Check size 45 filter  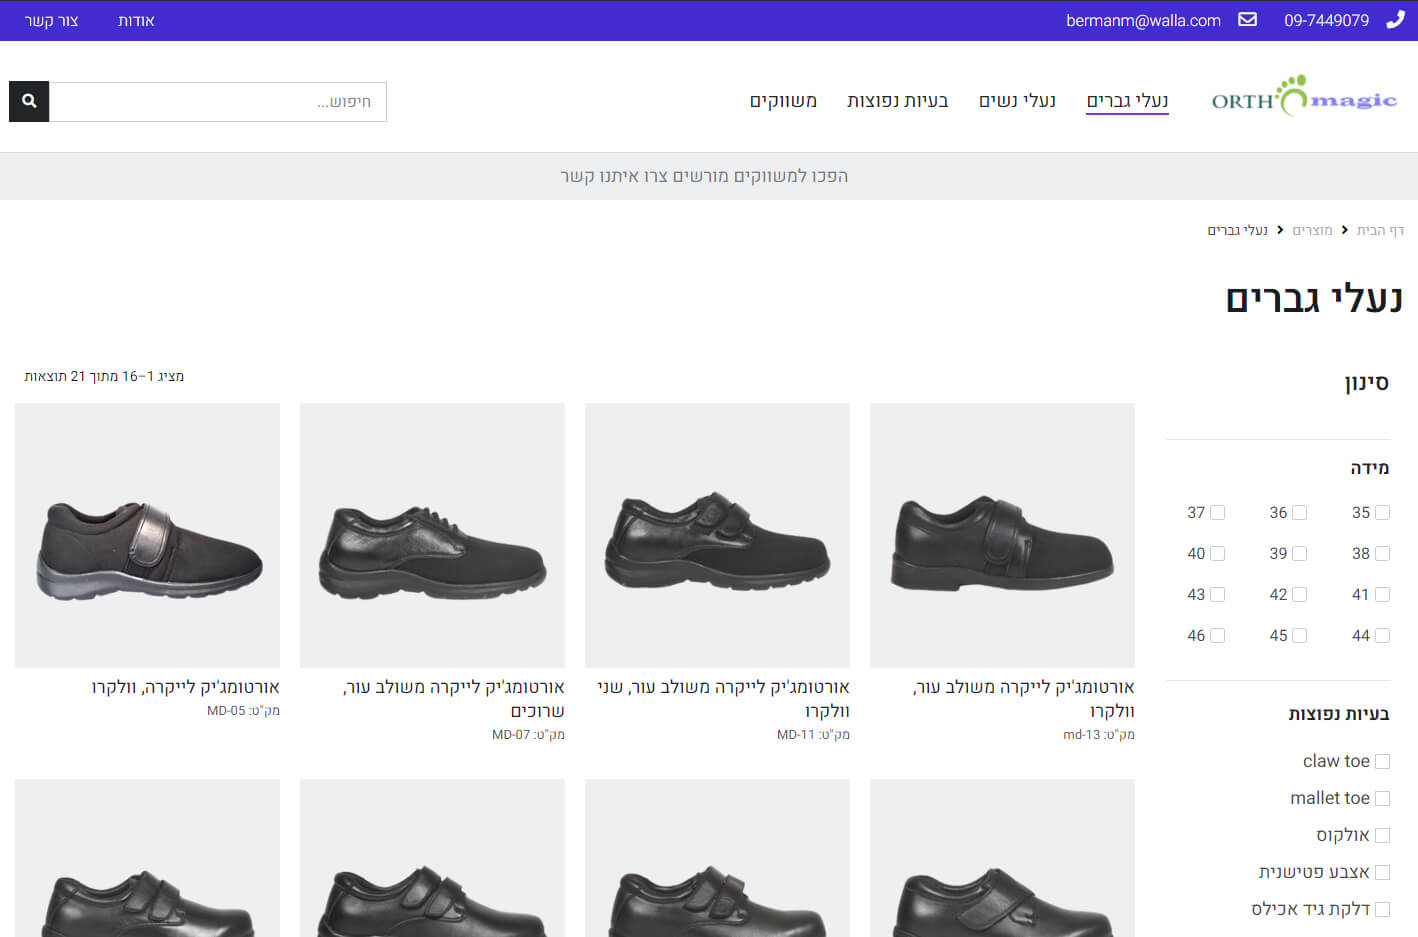point(1299,635)
